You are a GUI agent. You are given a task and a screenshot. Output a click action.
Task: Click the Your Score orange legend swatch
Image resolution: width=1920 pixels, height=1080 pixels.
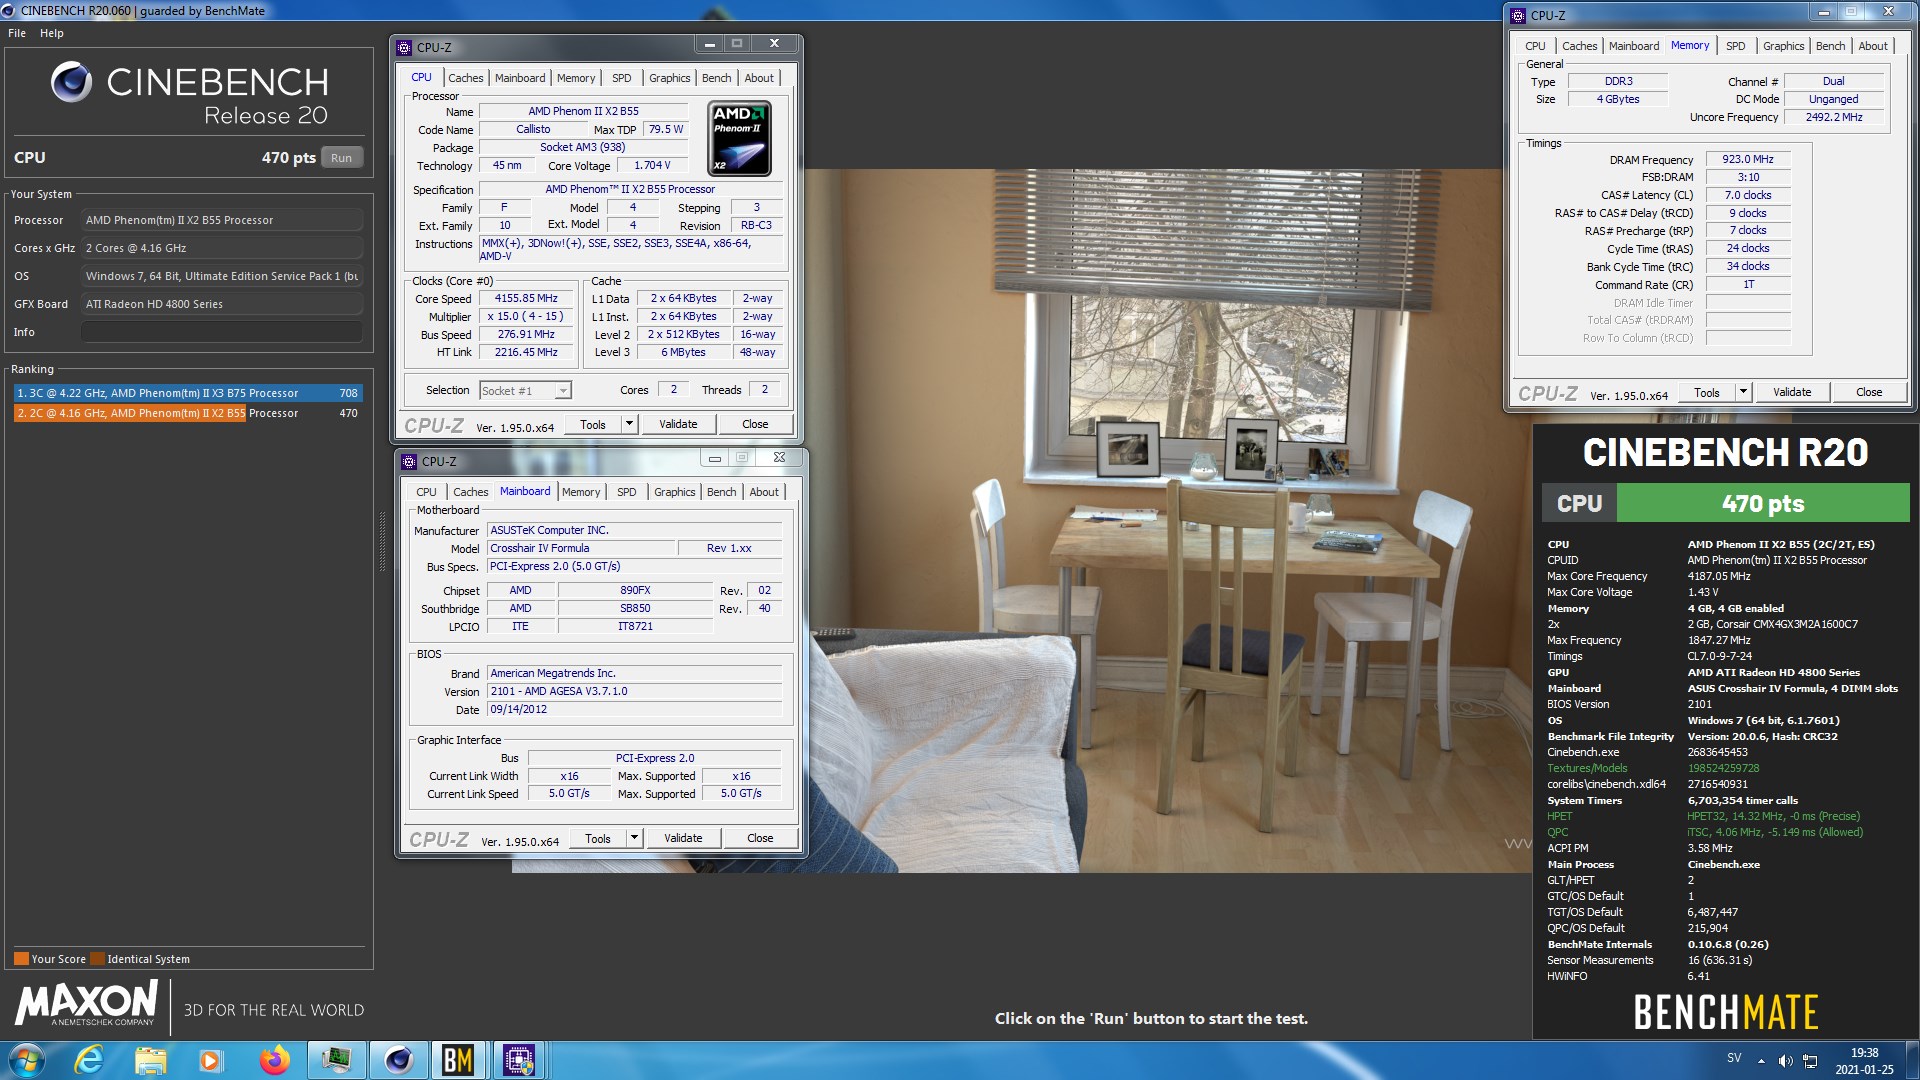(21, 959)
